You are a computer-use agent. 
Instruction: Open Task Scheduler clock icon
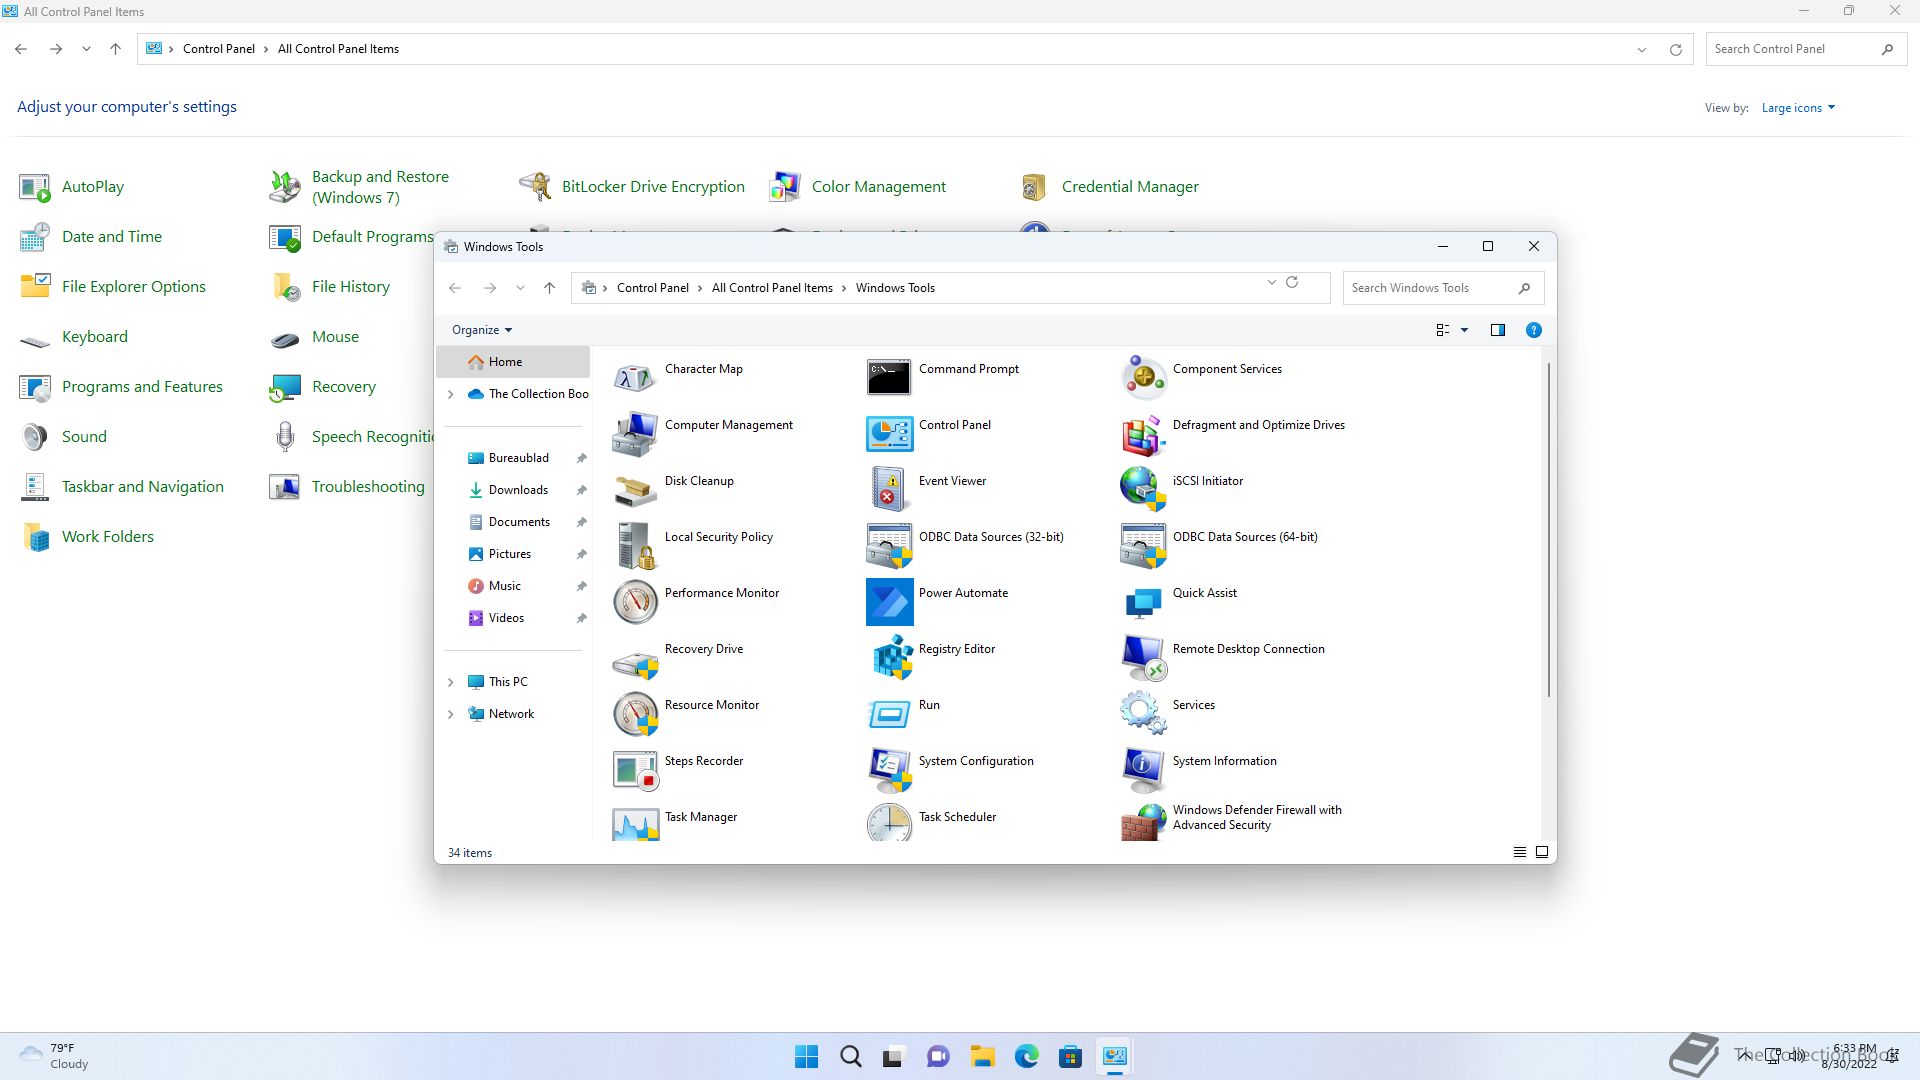889,824
